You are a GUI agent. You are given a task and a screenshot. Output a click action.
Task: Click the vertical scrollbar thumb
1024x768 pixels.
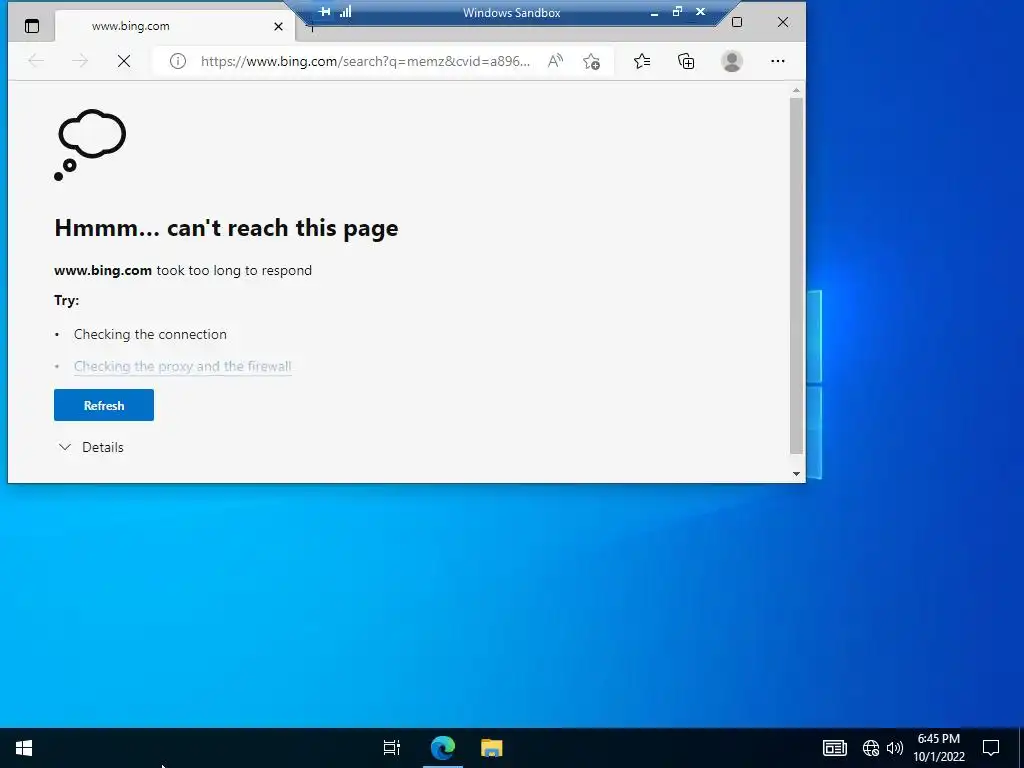796,275
